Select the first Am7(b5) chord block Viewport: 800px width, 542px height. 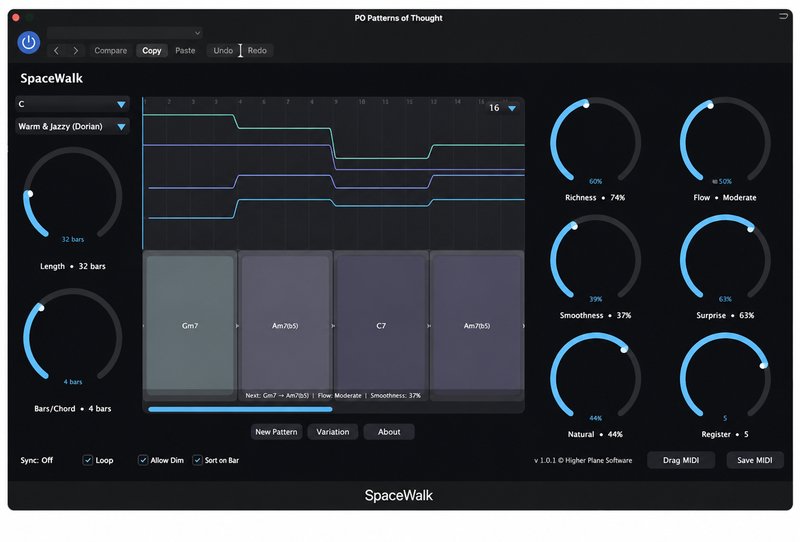coord(285,325)
